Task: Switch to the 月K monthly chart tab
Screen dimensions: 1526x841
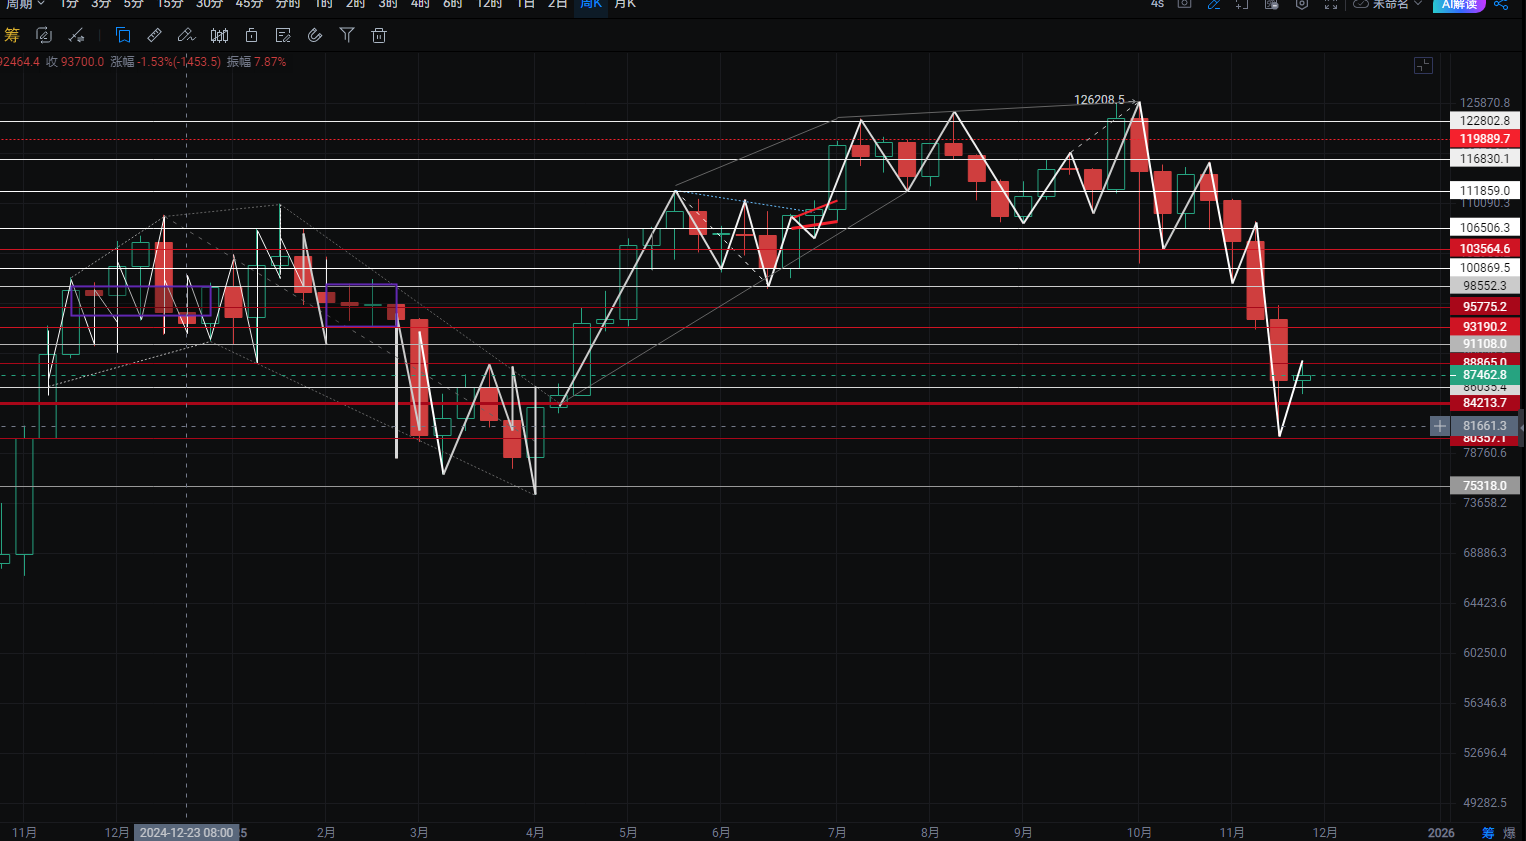Action: [x=625, y=4]
